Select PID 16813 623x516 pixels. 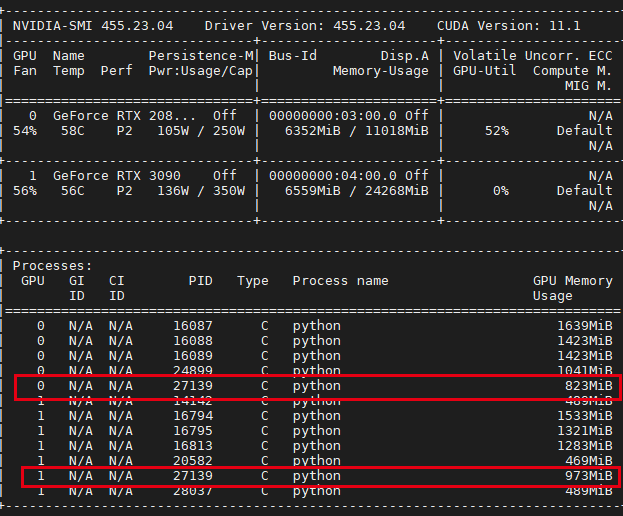(193, 446)
